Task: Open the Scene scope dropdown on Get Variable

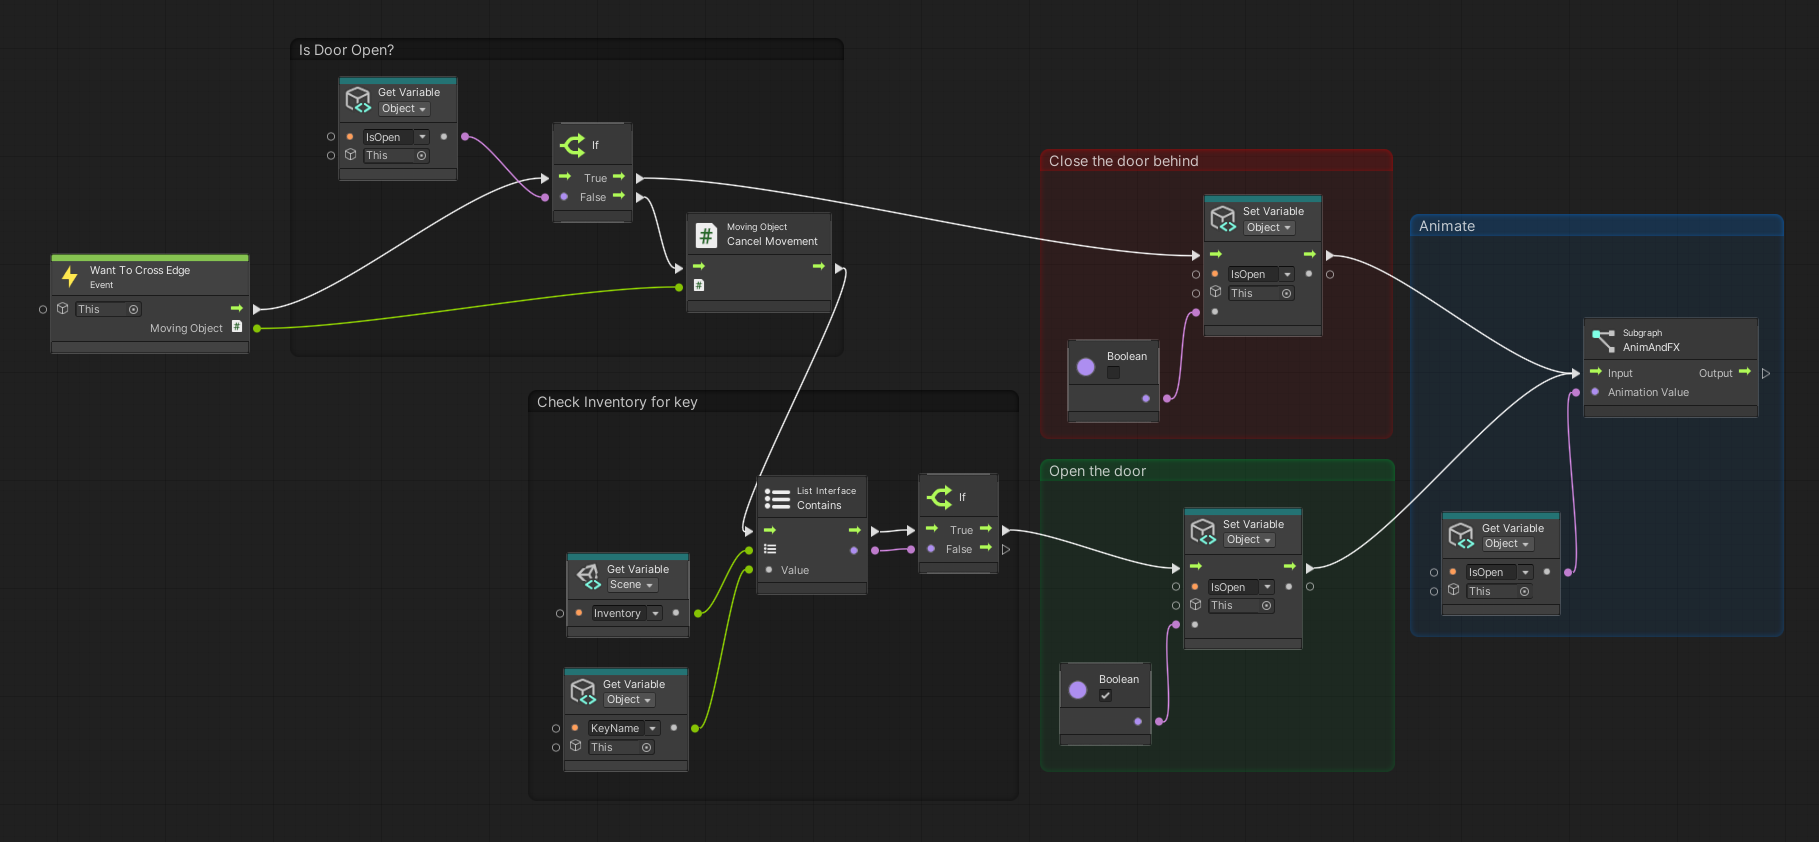Action: pyautogui.click(x=632, y=585)
